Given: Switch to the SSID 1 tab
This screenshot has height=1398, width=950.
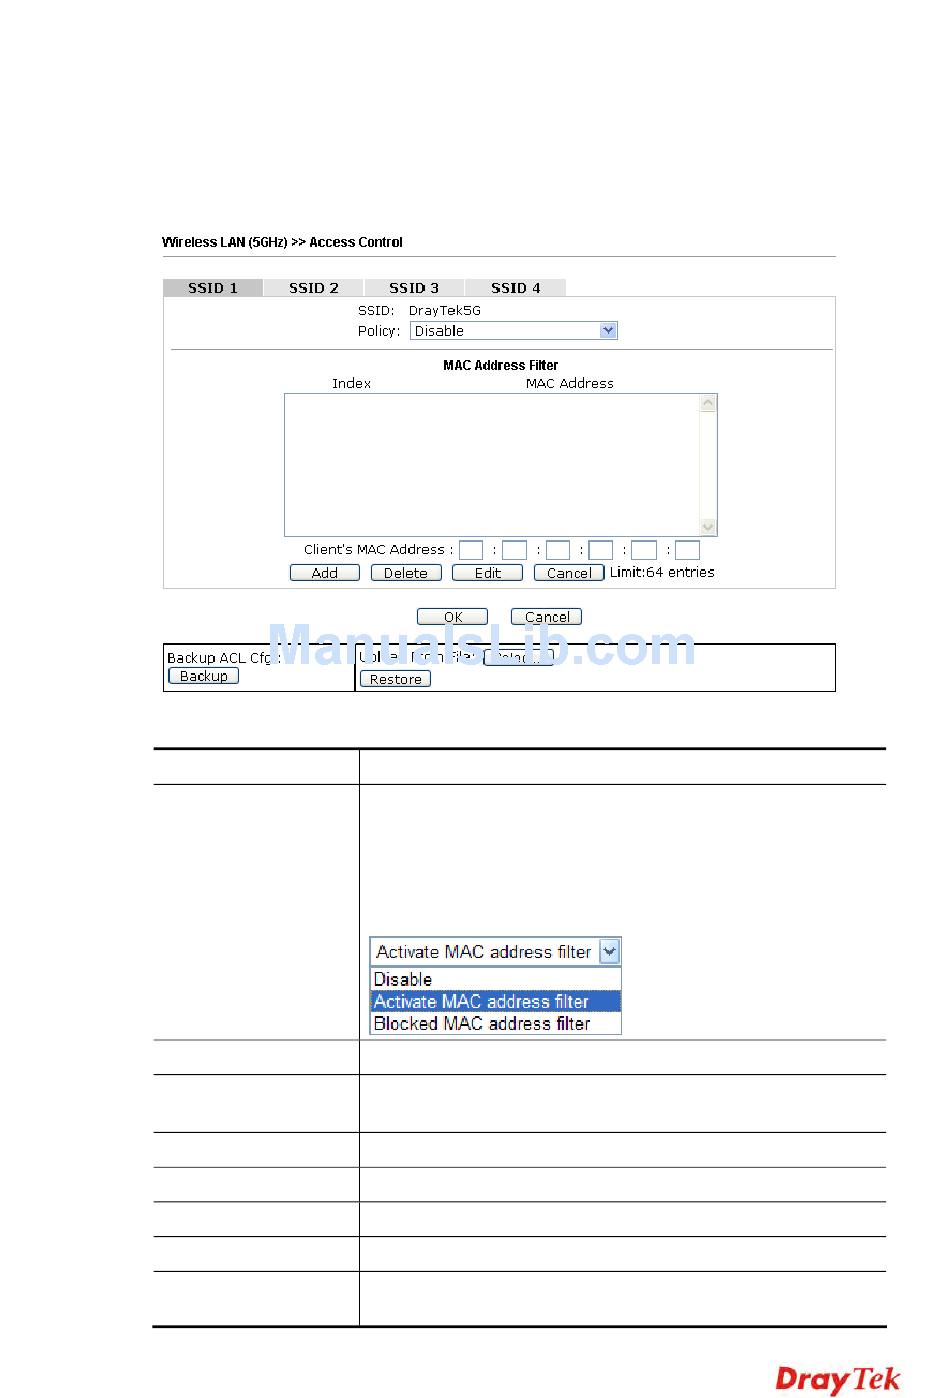Looking at the screenshot, I should [x=213, y=288].
